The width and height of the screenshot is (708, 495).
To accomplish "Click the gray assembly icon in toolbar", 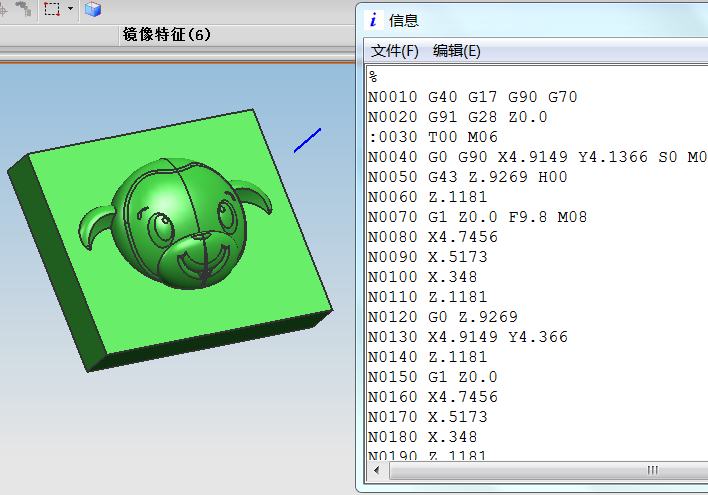I will click(x=23, y=9).
